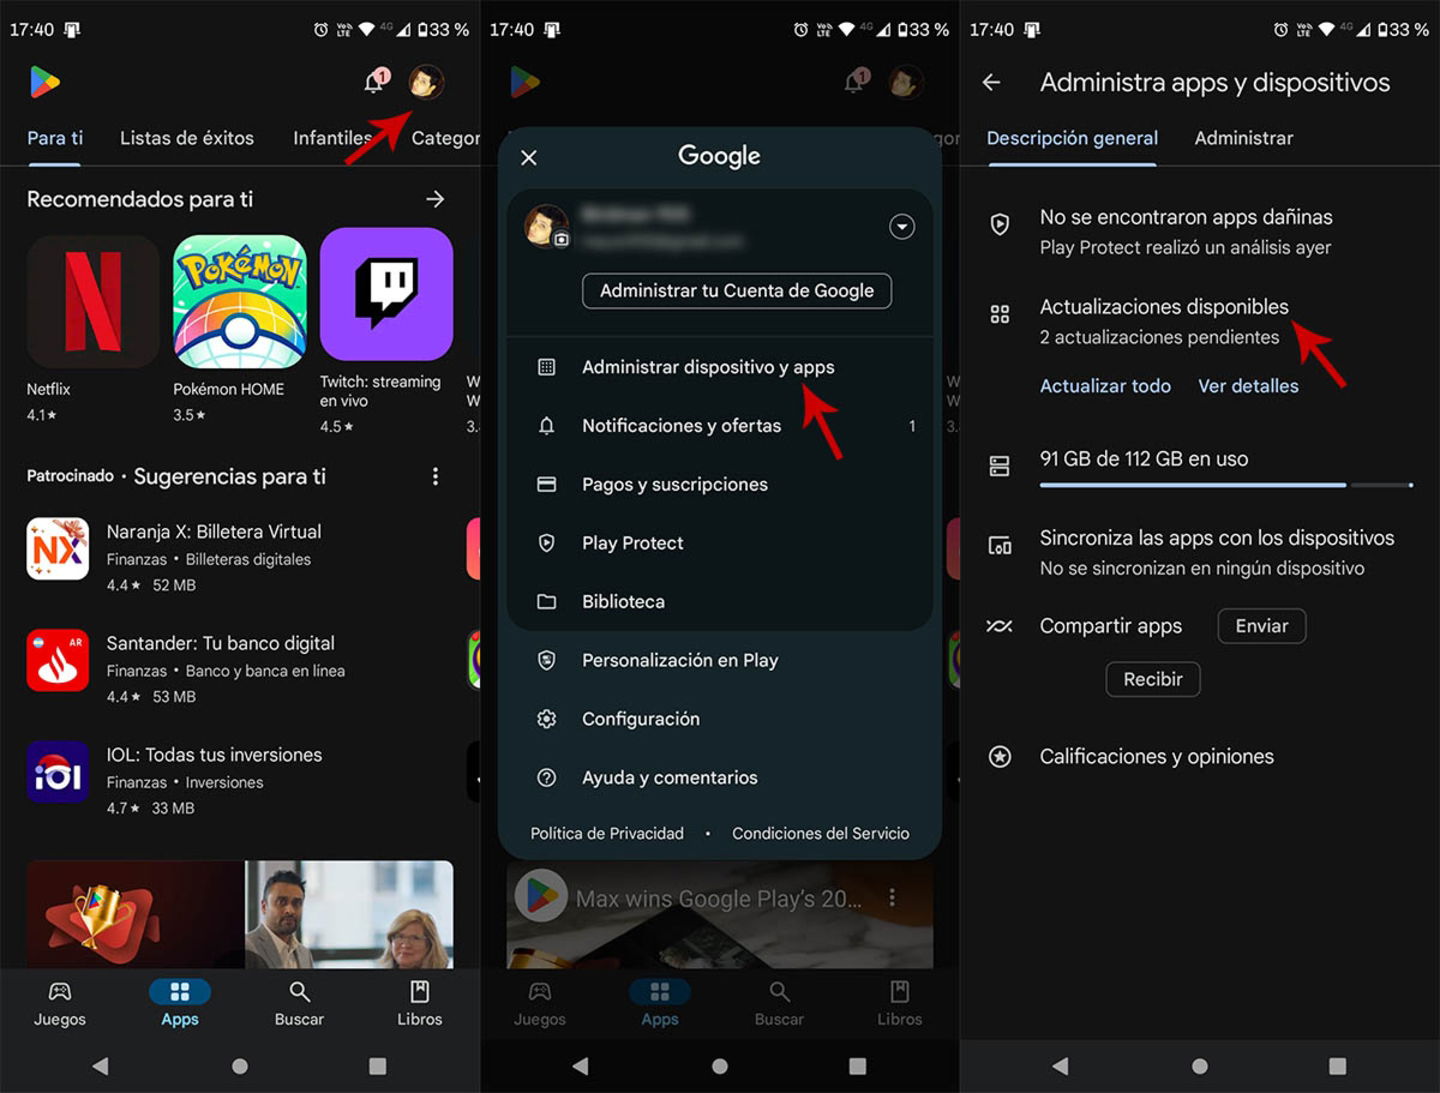Open Libros in first screen bottom bar
1440x1093 pixels.
[x=419, y=1003]
